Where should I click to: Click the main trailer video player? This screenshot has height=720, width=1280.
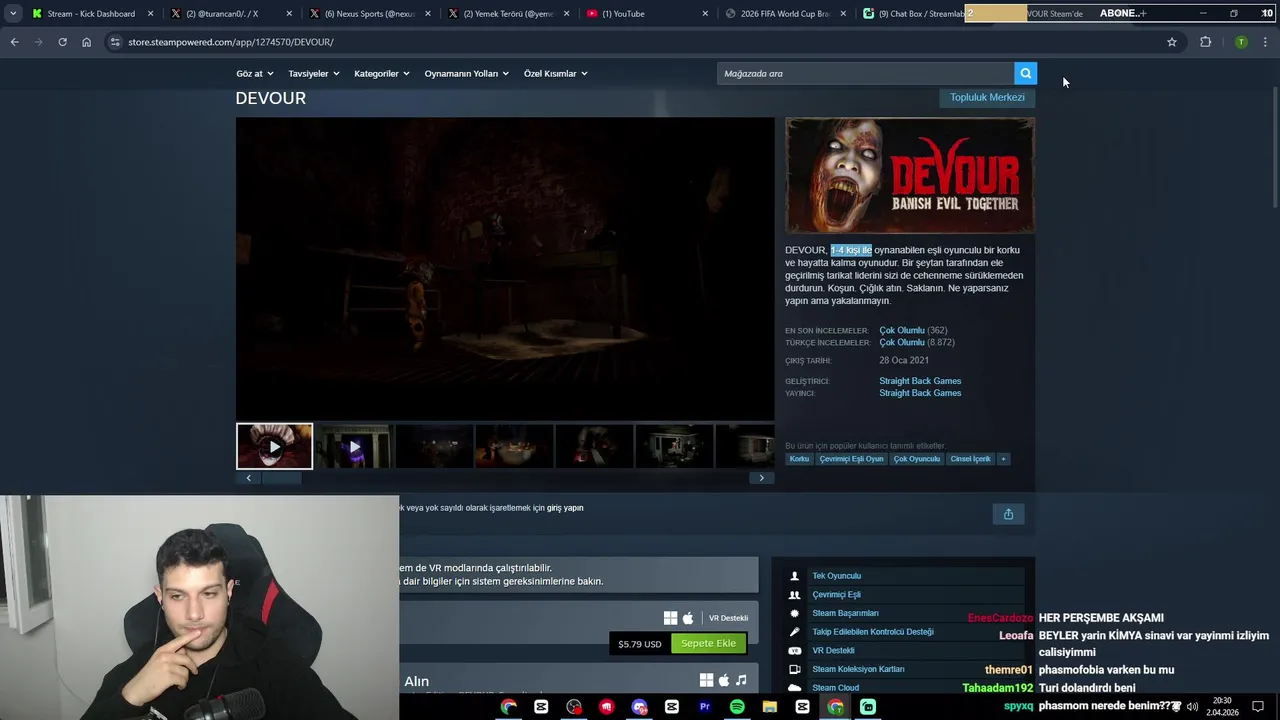505,268
